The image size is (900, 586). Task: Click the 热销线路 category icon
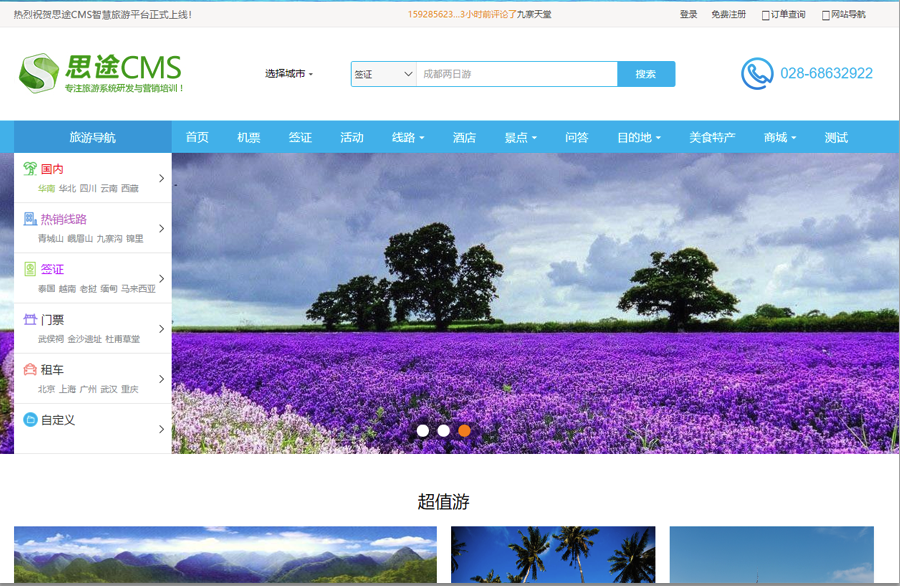(x=30, y=219)
